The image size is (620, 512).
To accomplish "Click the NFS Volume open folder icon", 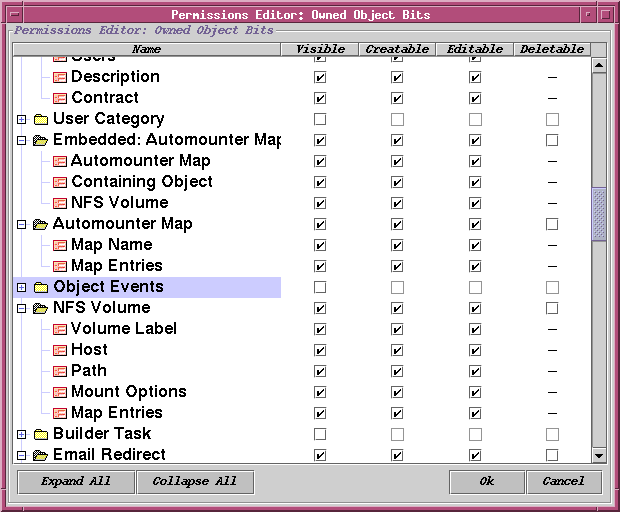I will click(x=40, y=308).
